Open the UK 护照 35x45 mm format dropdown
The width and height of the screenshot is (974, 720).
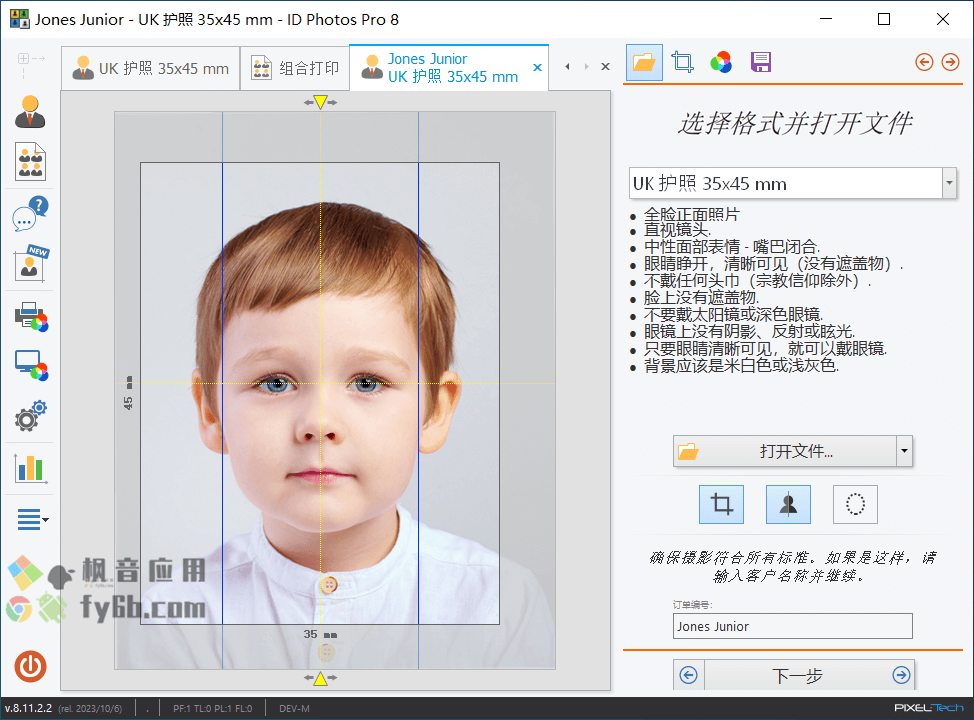[949, 183]
